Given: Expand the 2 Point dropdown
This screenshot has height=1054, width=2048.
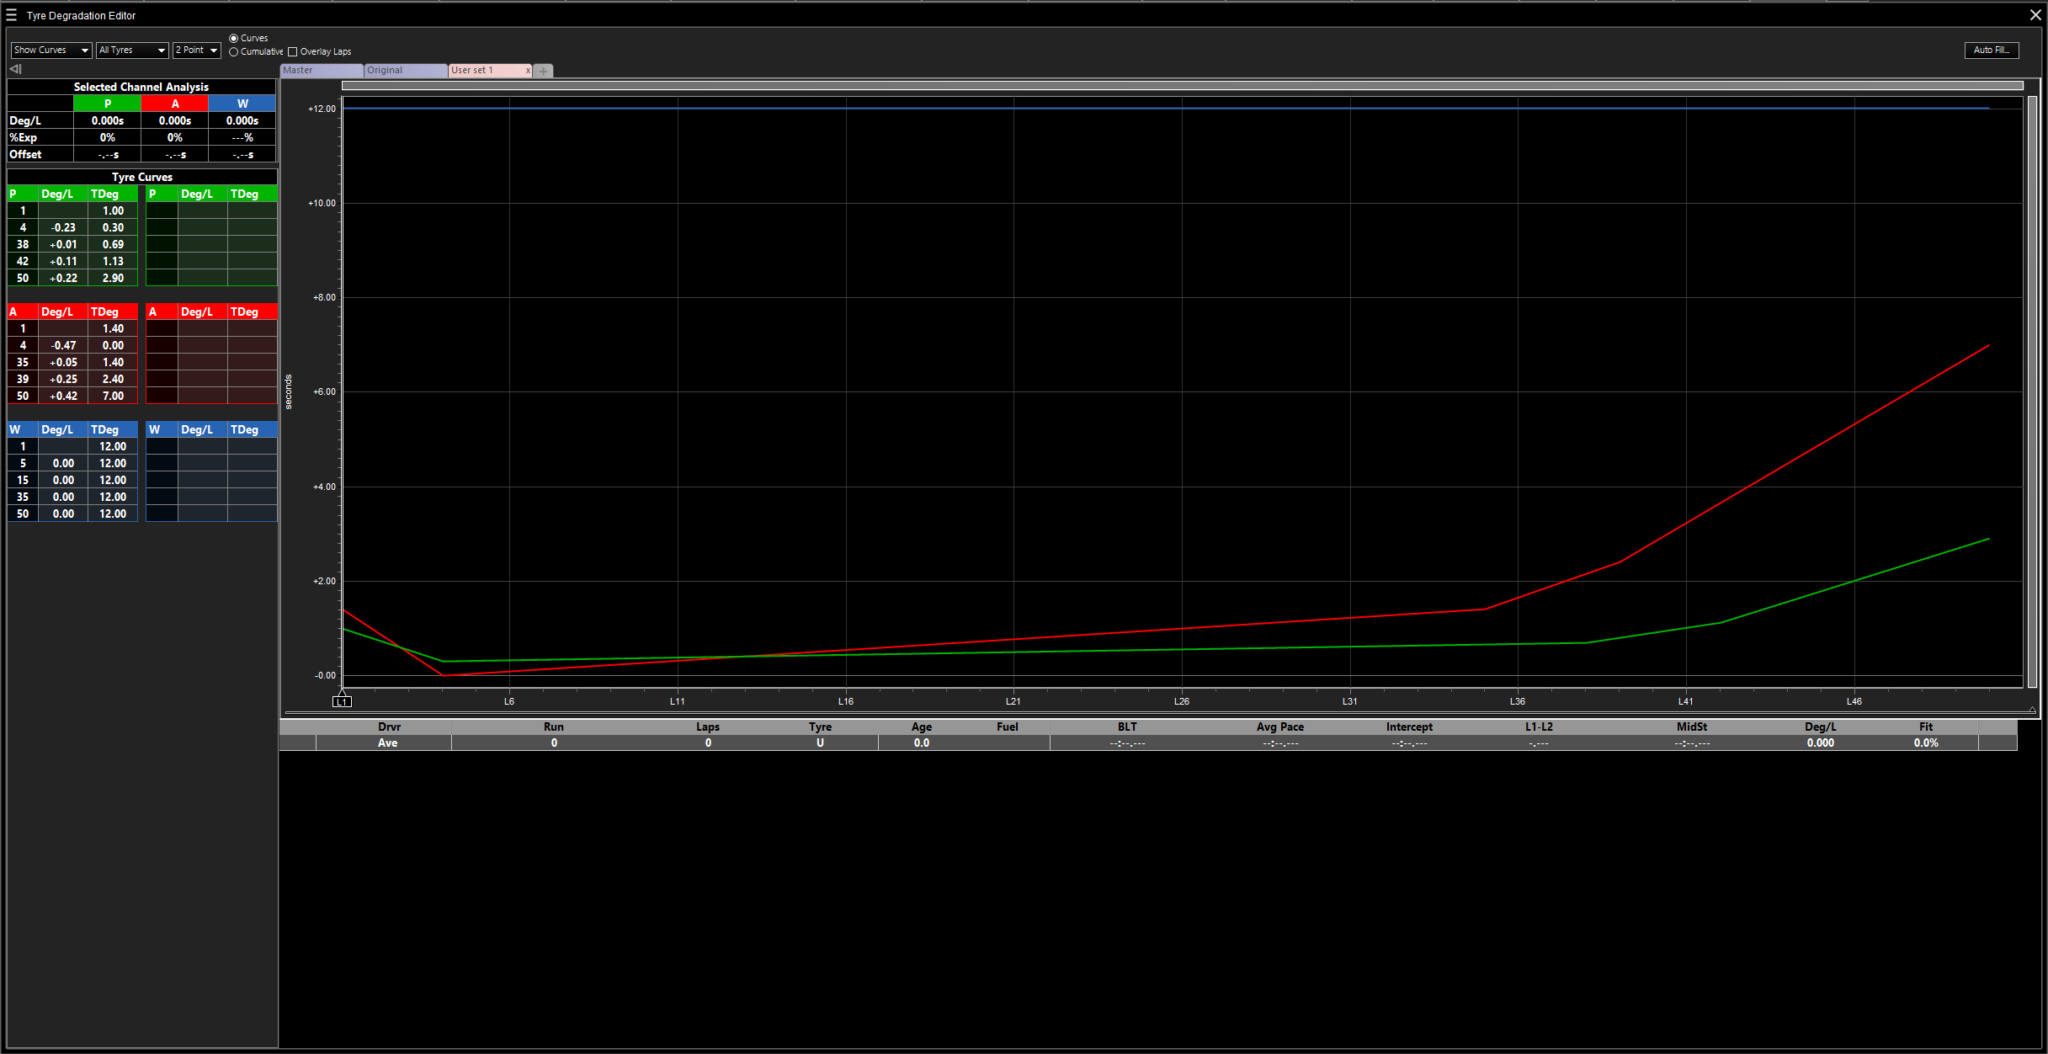Looking at the screenshot, I should 196,50.
